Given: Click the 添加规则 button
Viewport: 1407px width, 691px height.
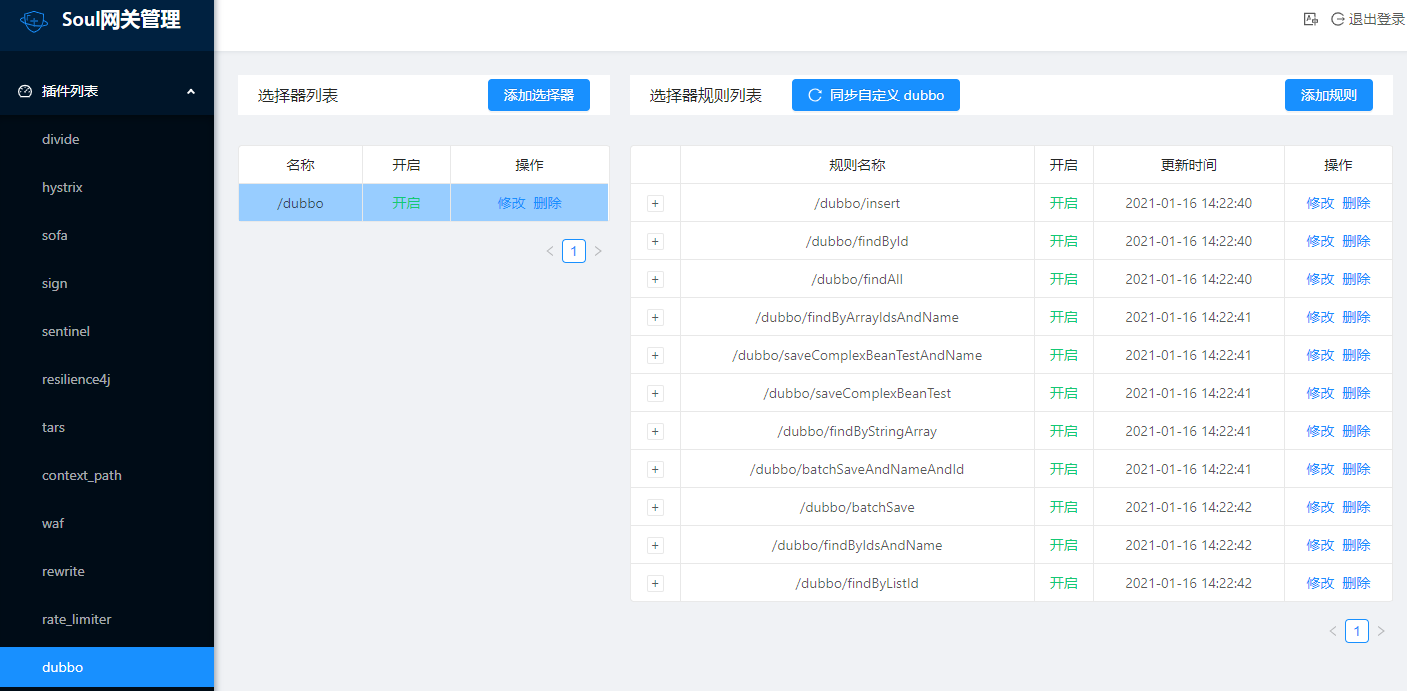Looking at the screenshot, I should [x=1329, y=95].
